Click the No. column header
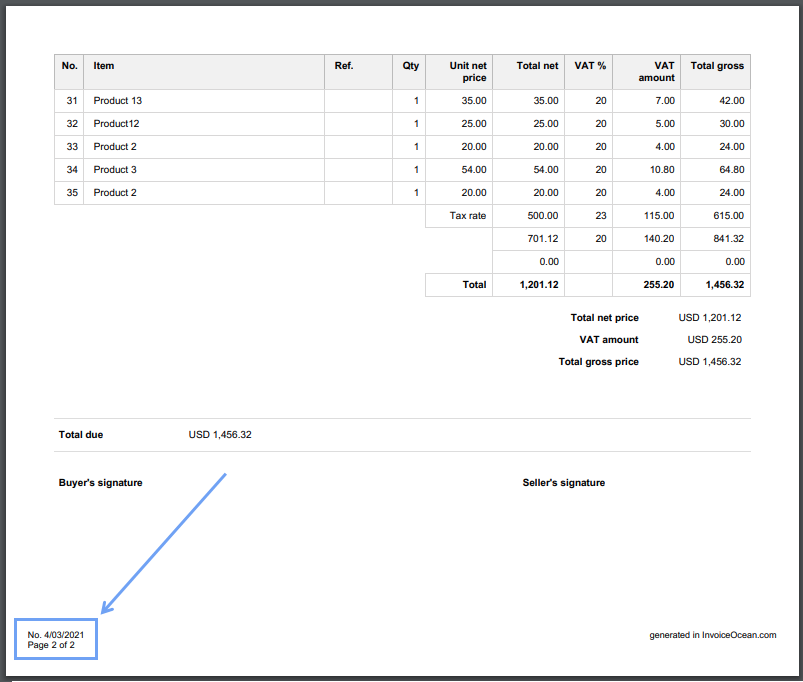 69,66
